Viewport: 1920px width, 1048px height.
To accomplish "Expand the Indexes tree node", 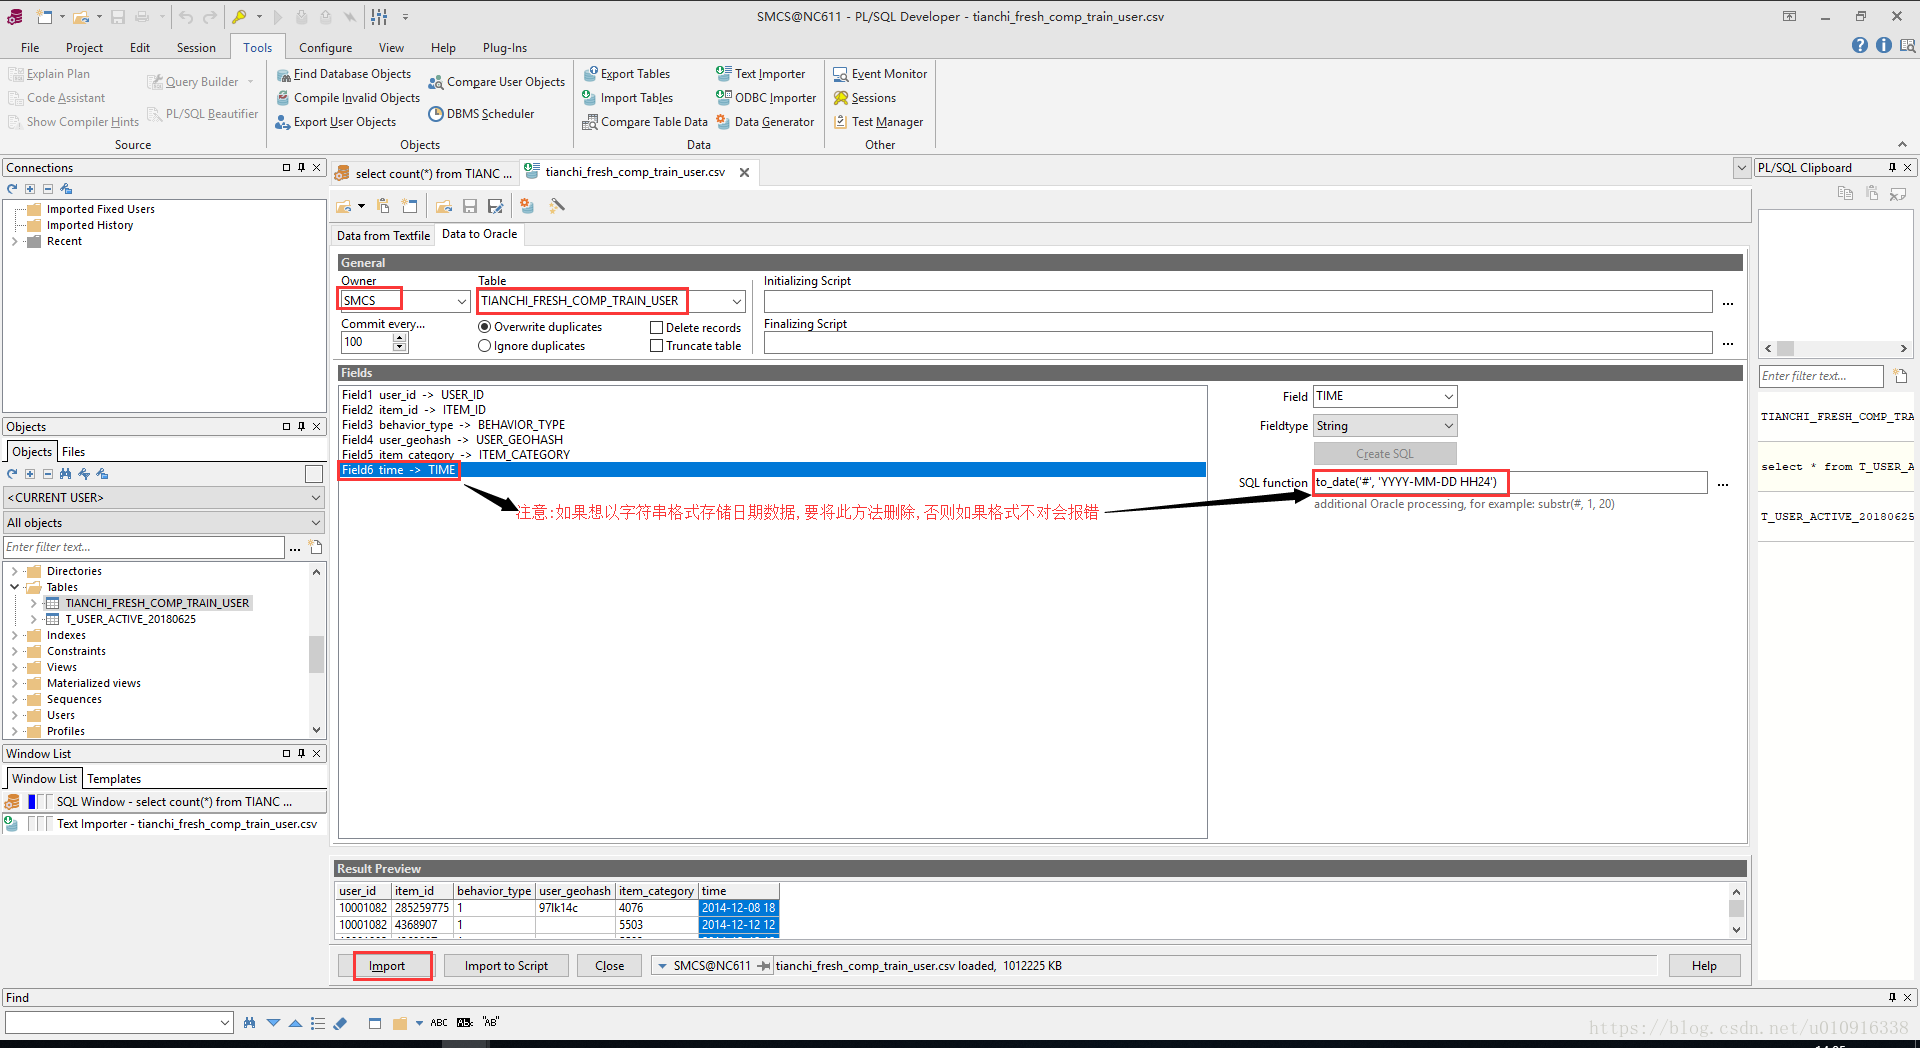I will (15, 635).
